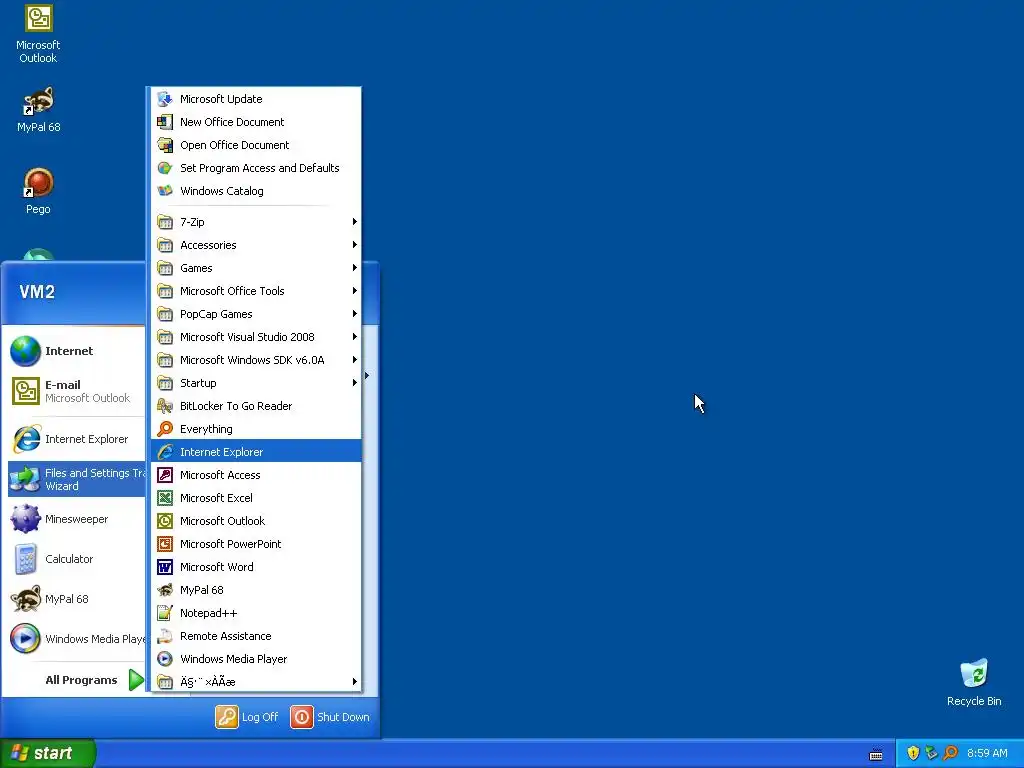Open pinned E-mail Microsoft Outlook item
This screenshot has height=768, width=1024.
[x=76, y=391]
